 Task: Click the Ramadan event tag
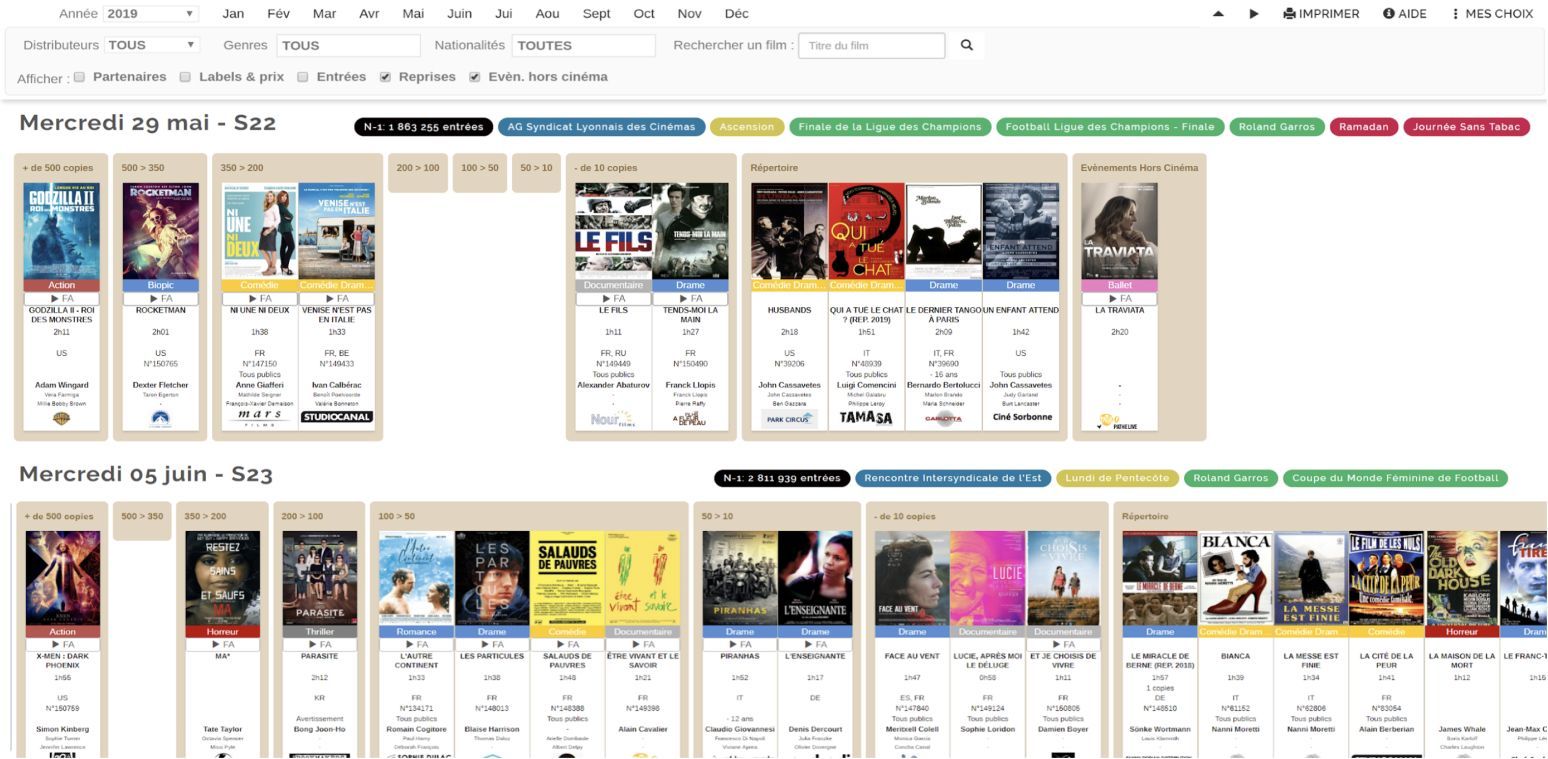point(1364,127)
